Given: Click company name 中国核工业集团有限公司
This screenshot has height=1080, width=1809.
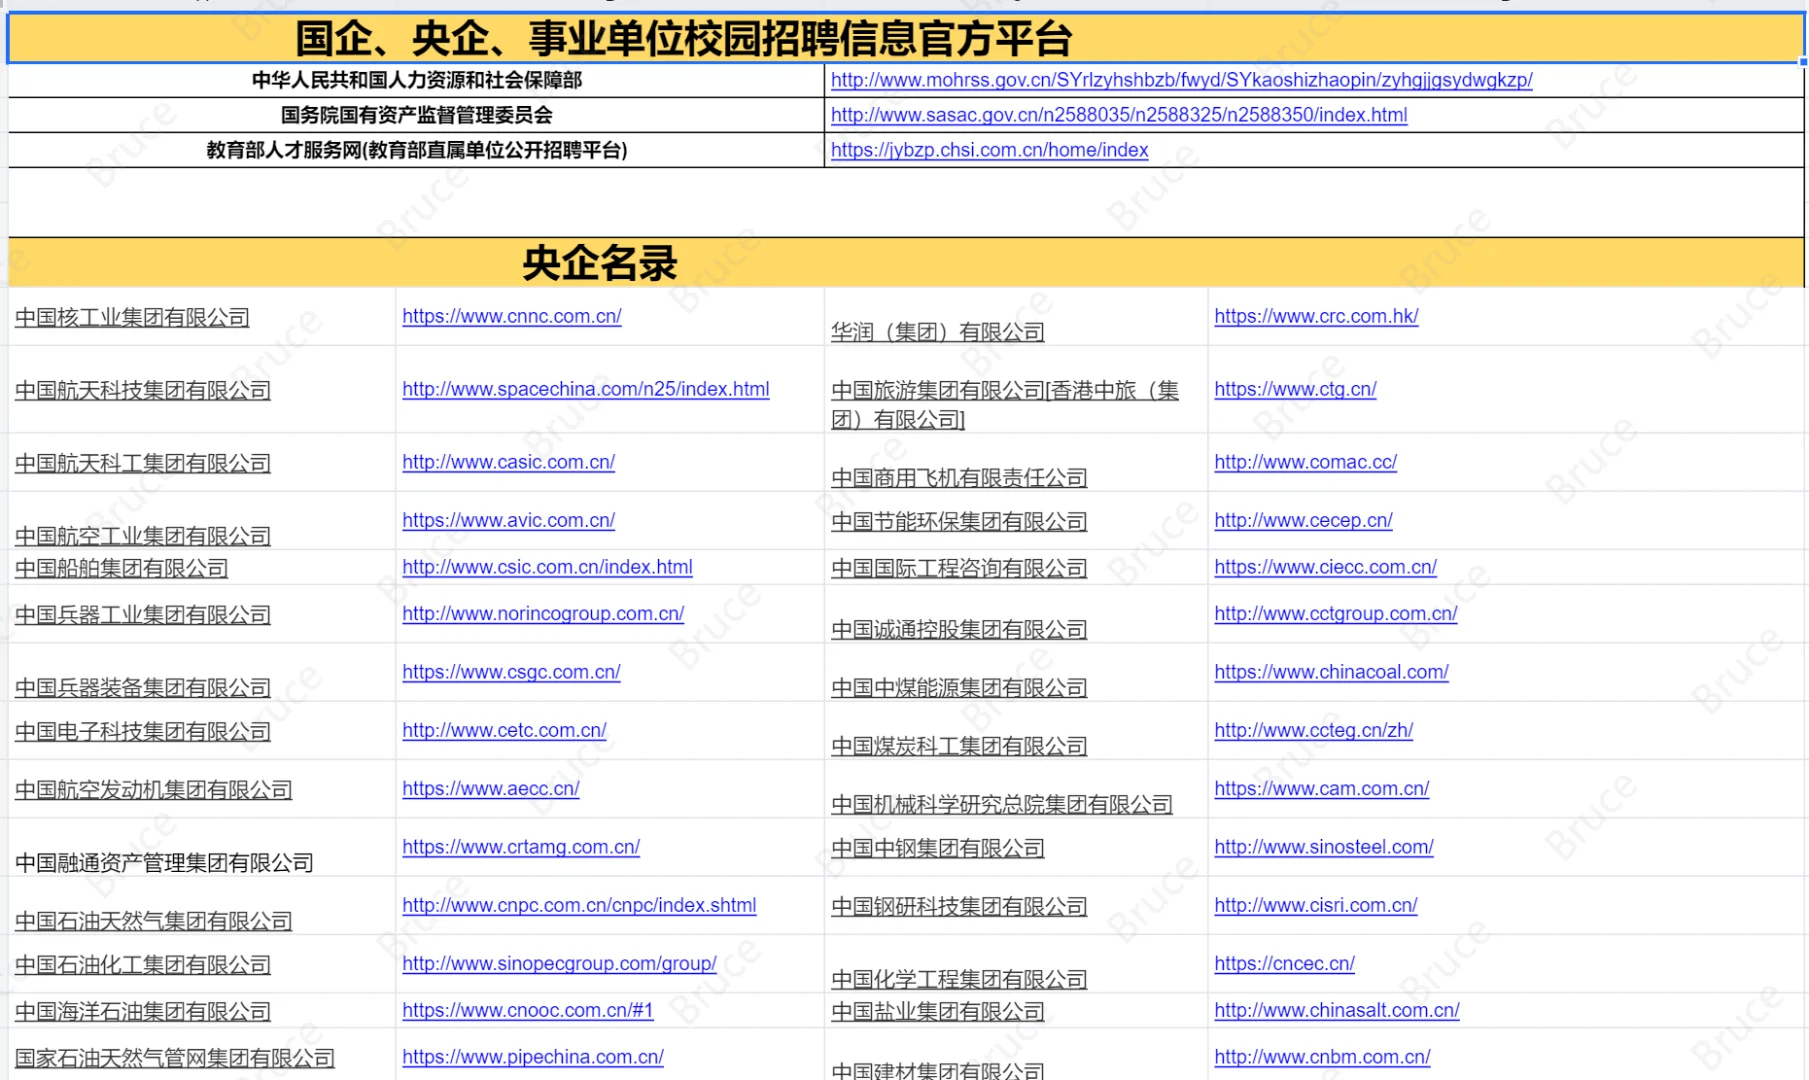Looking at the screenshot, I should (132, 318).
